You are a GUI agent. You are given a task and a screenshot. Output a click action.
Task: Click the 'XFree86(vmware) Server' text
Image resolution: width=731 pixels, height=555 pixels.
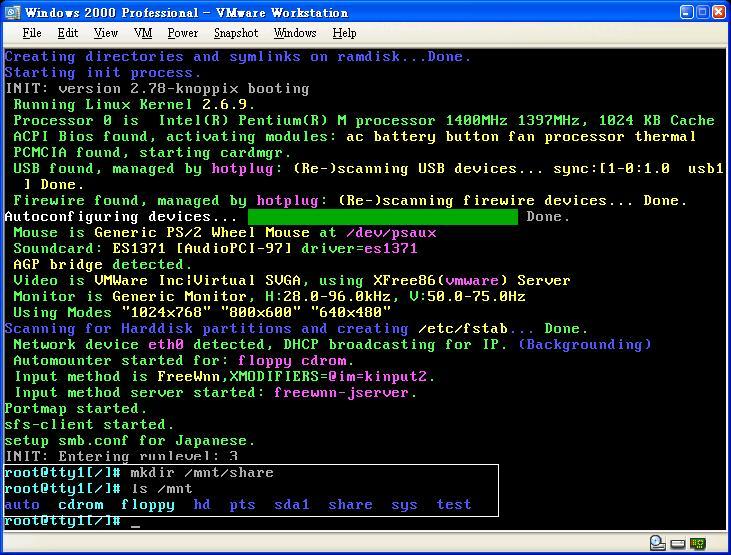coord(471,281)
